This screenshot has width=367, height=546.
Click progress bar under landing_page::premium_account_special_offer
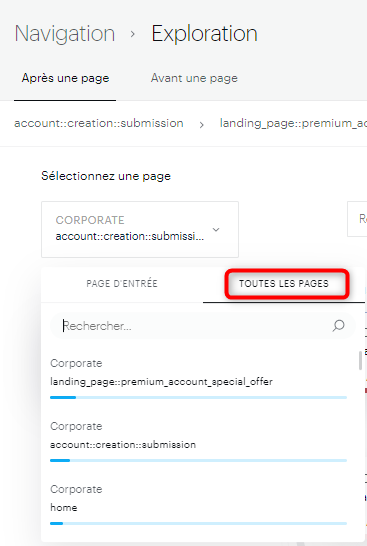(198, 397)
